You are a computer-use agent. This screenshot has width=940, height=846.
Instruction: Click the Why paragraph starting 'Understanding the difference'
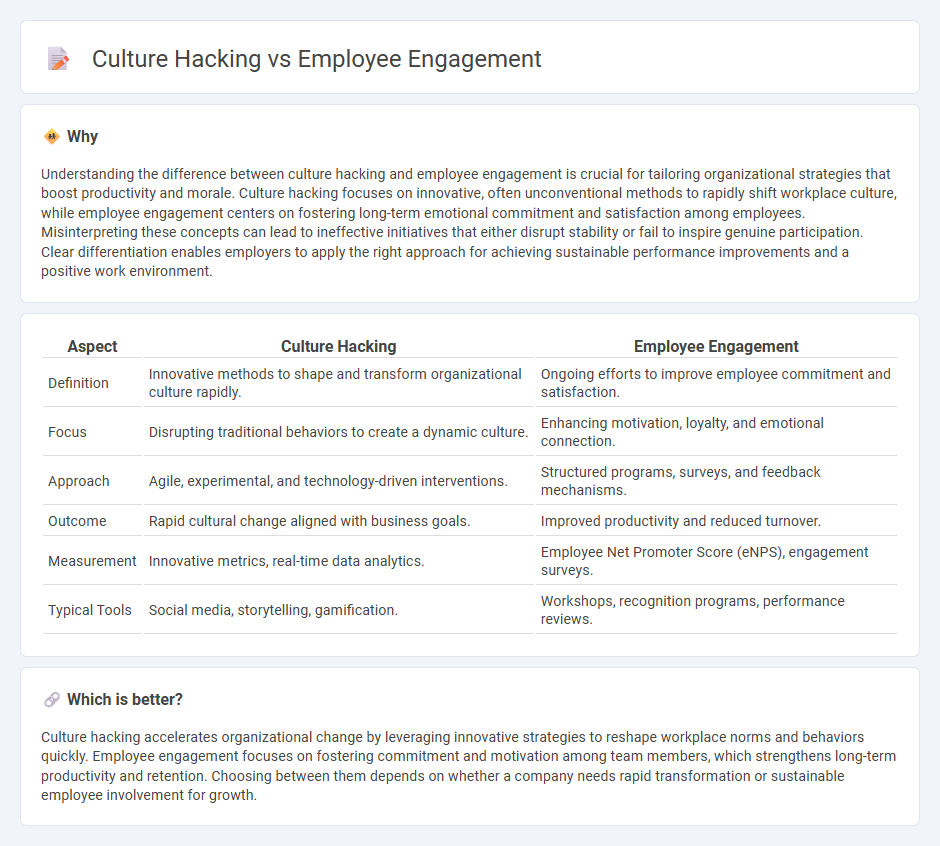click(469, 222)
